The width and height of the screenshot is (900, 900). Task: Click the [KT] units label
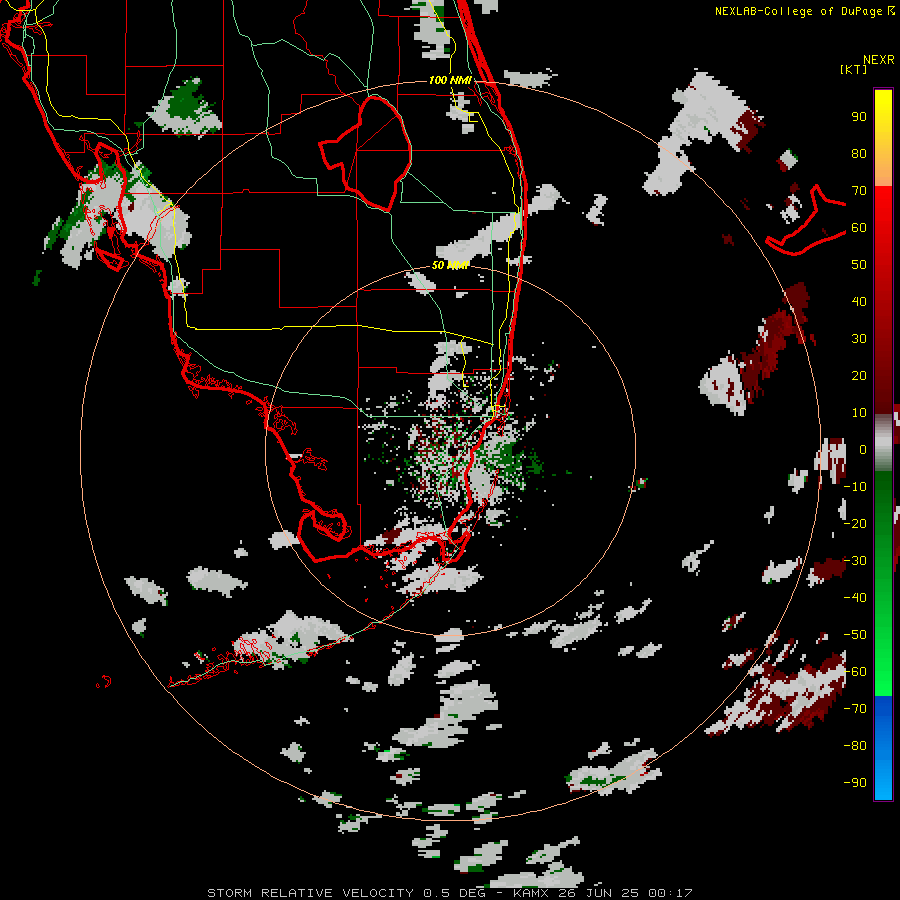tap(854, 69)
